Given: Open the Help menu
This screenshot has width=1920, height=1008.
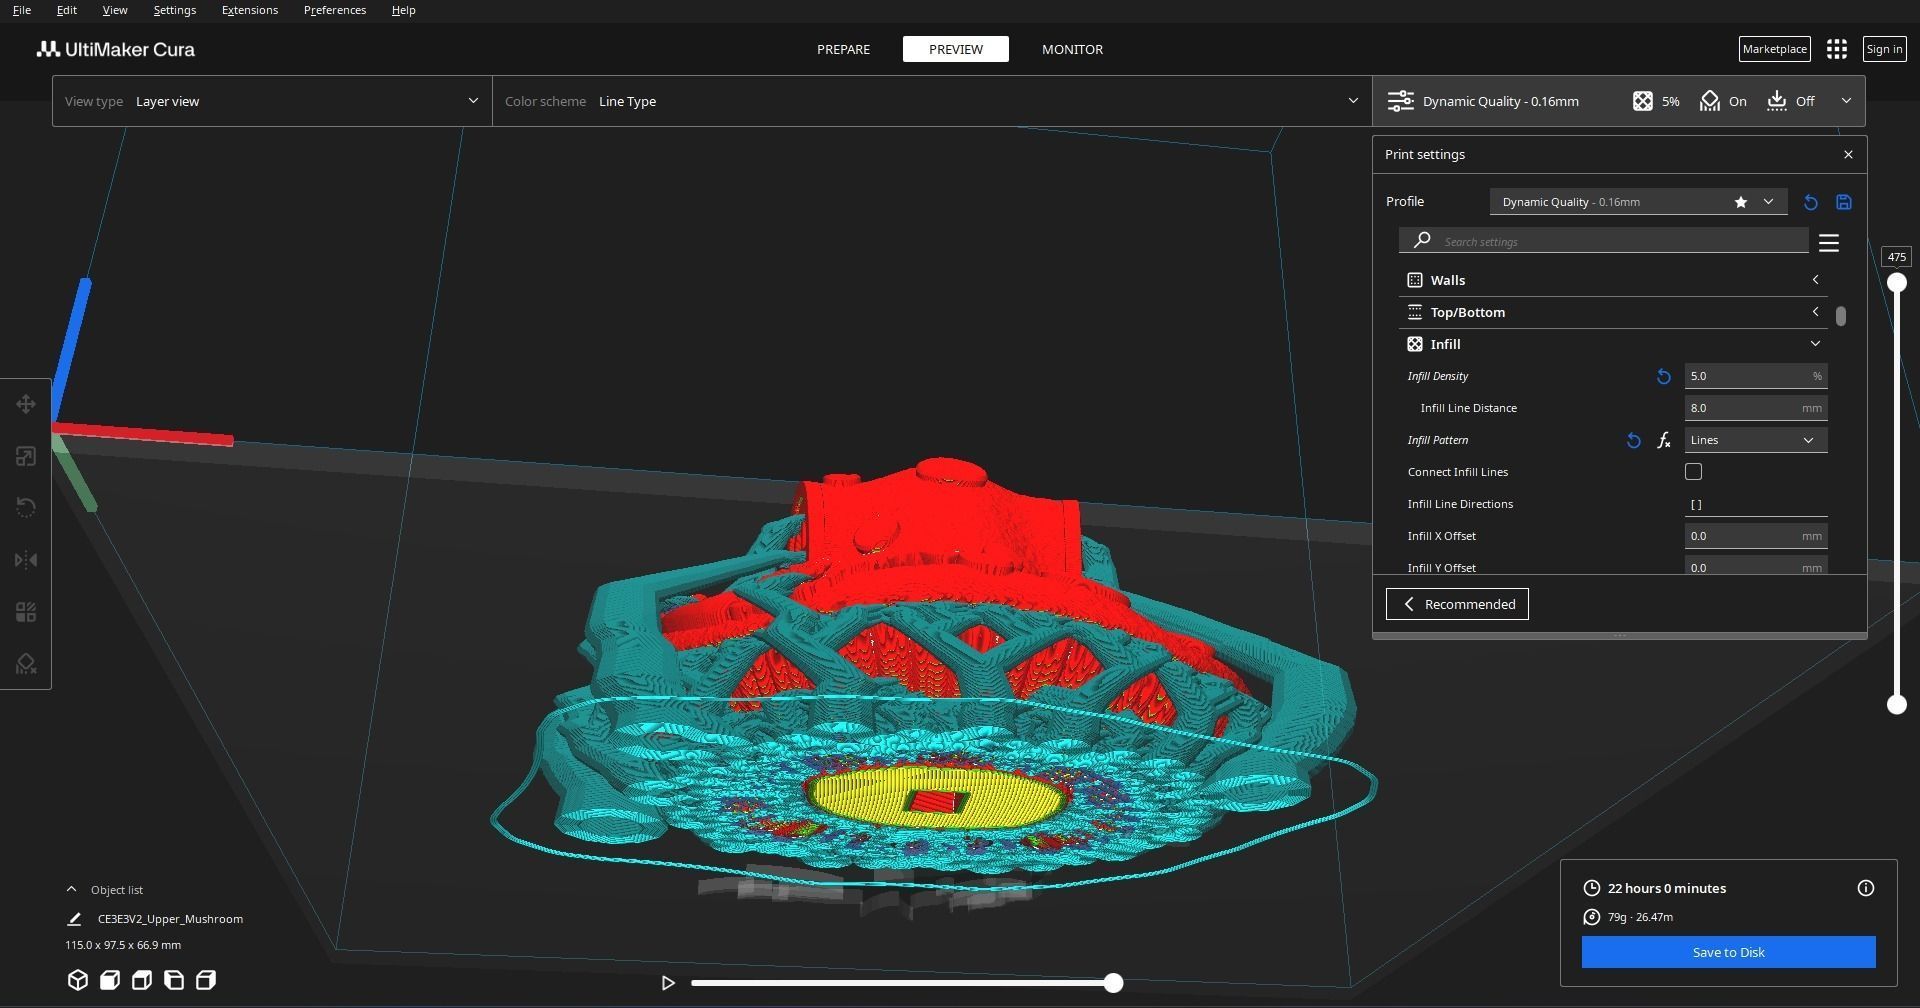Looking at the screenshot, I should tap(403, 10).
